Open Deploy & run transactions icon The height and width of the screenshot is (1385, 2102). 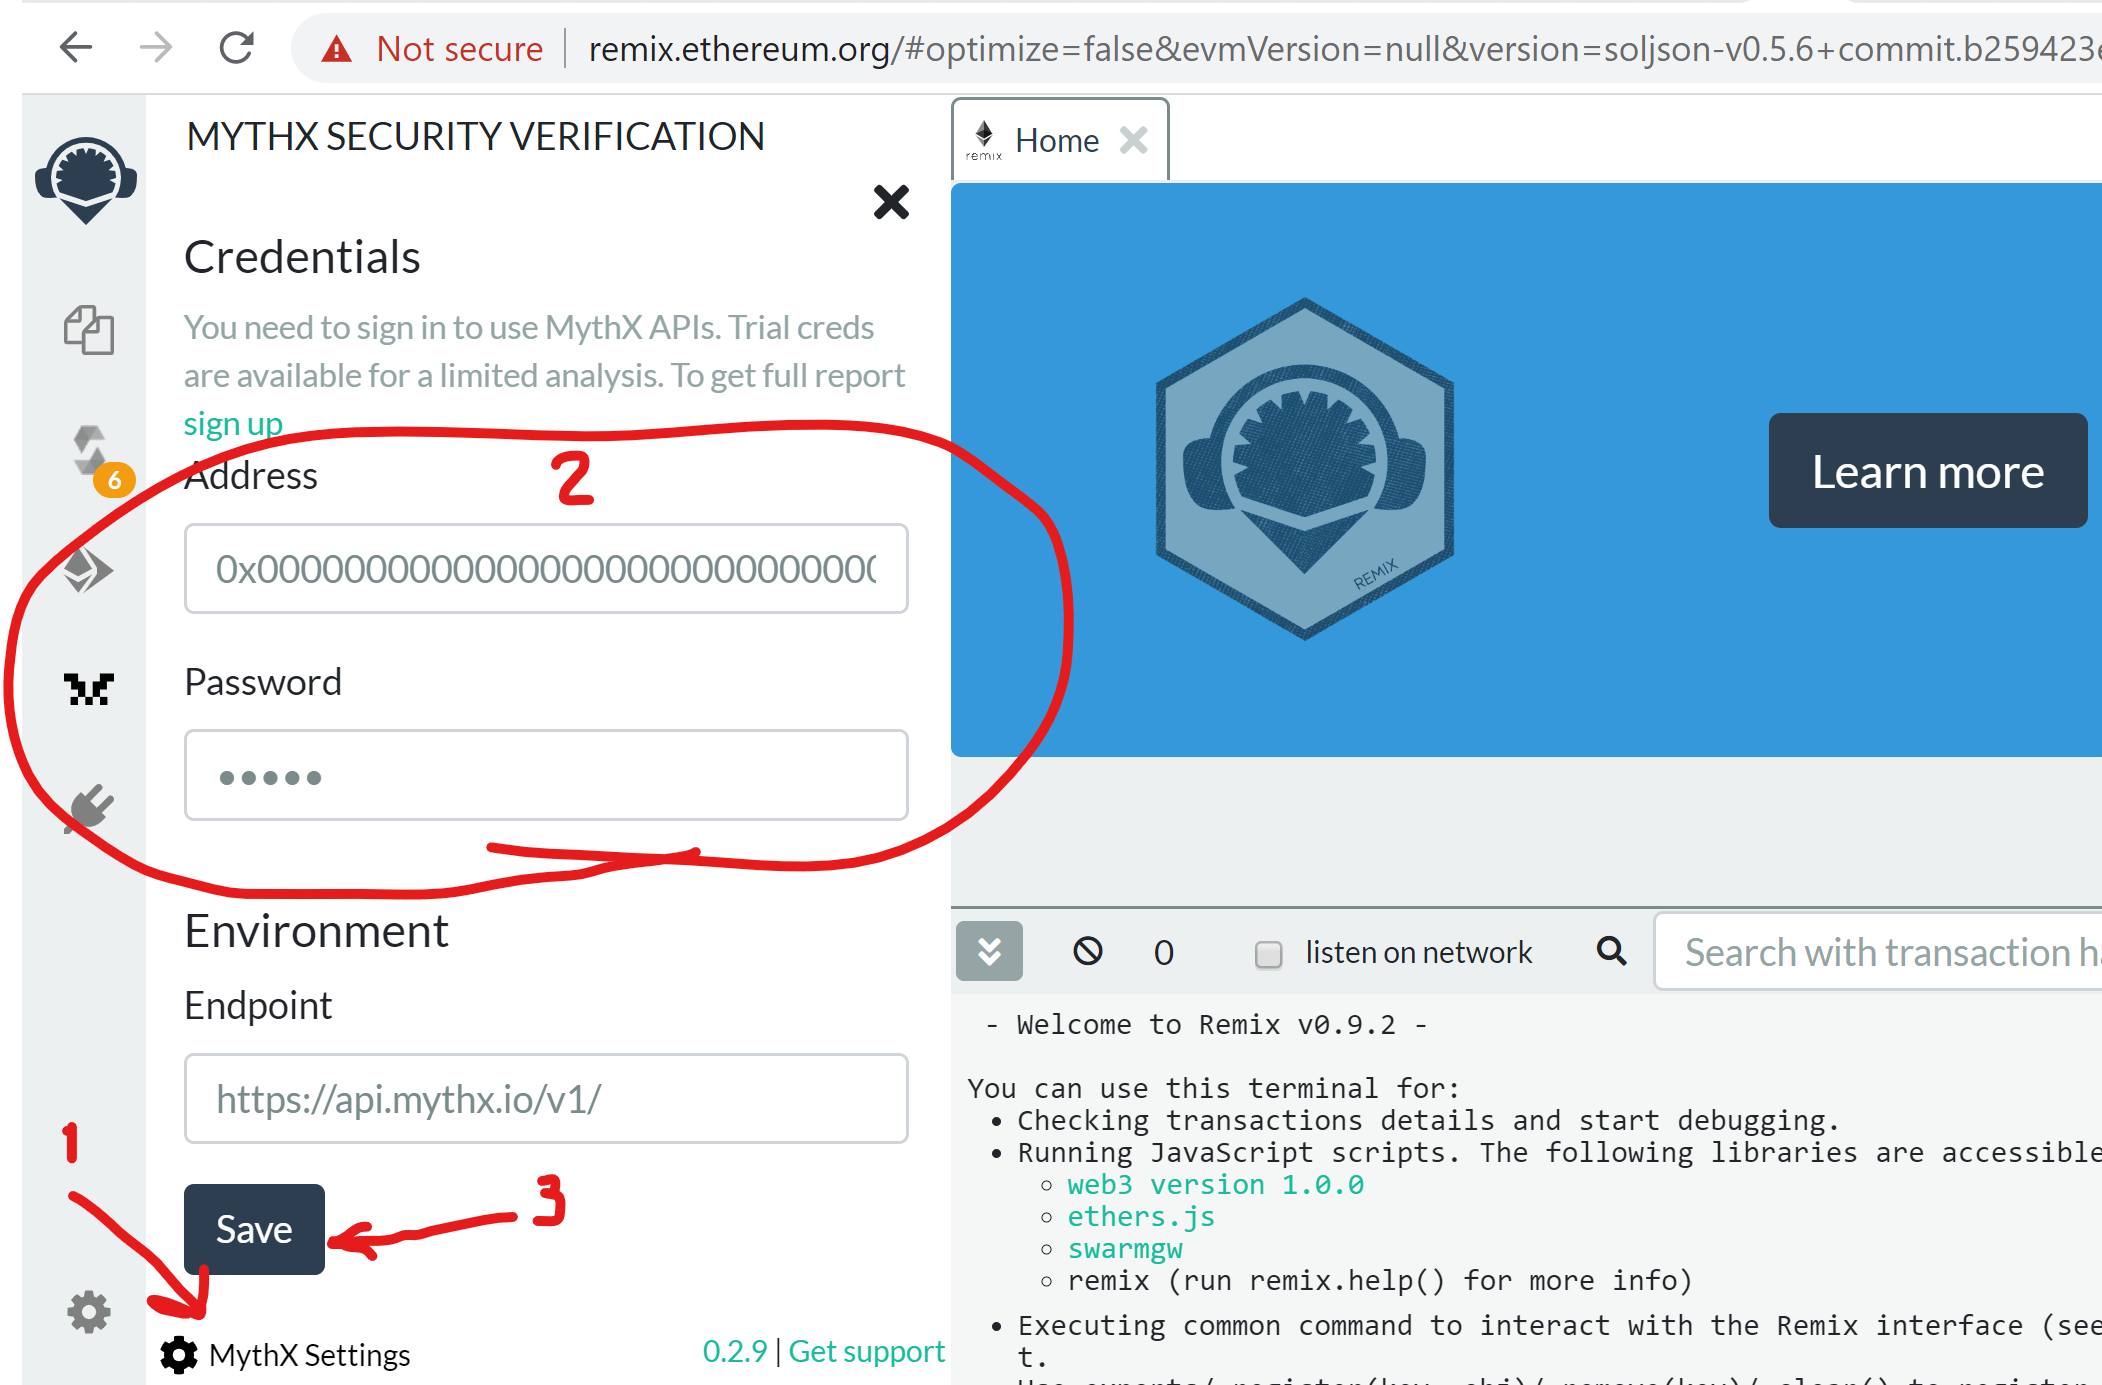(89, 570)
